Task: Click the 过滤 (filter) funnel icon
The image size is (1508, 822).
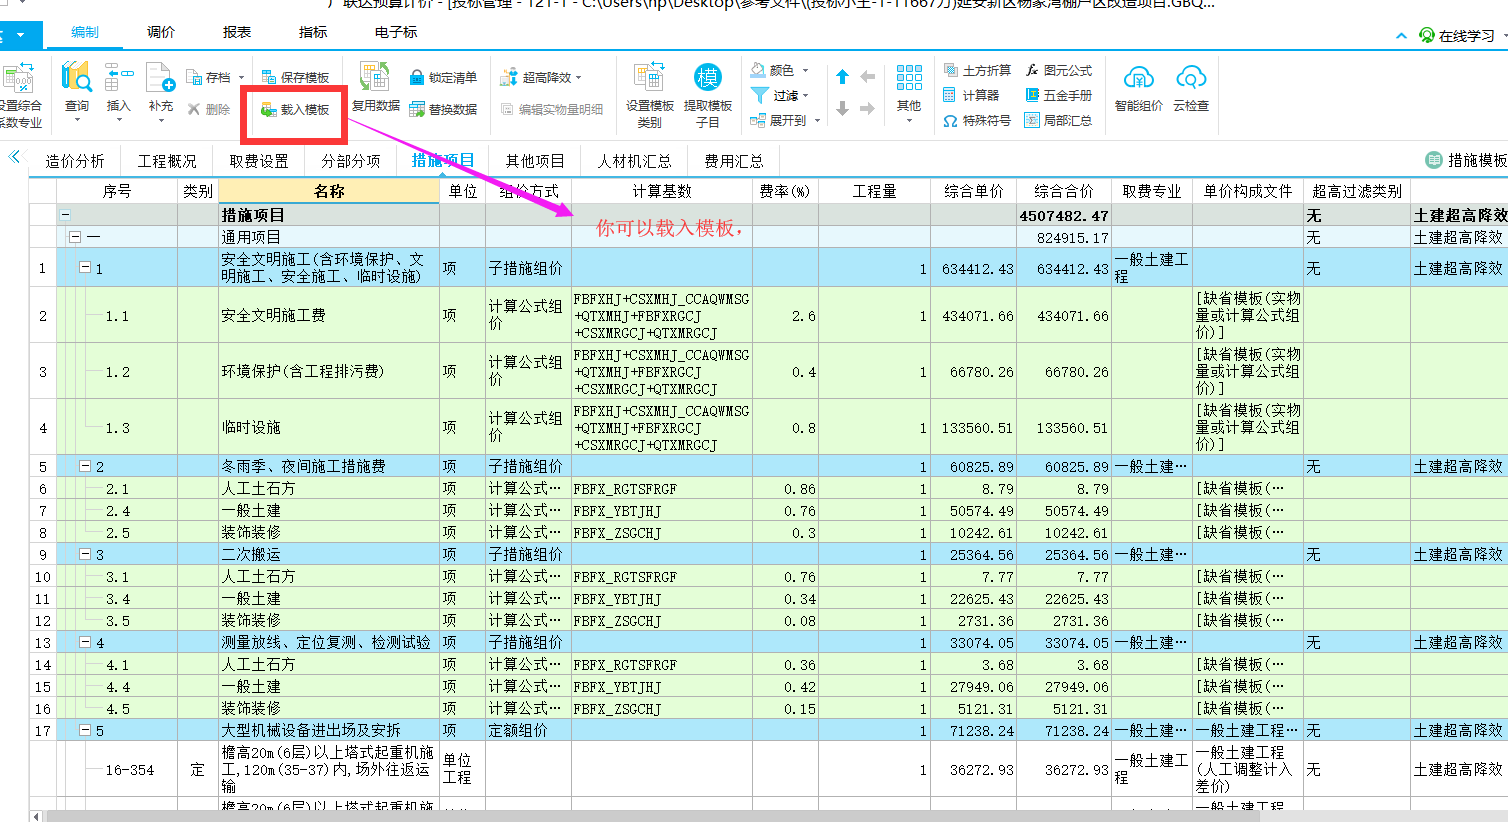Action: (759, 95)
